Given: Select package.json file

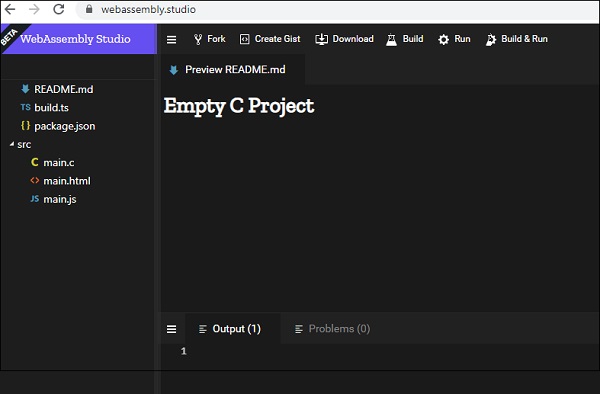Looking at the screenshot, I should [58, 126].
